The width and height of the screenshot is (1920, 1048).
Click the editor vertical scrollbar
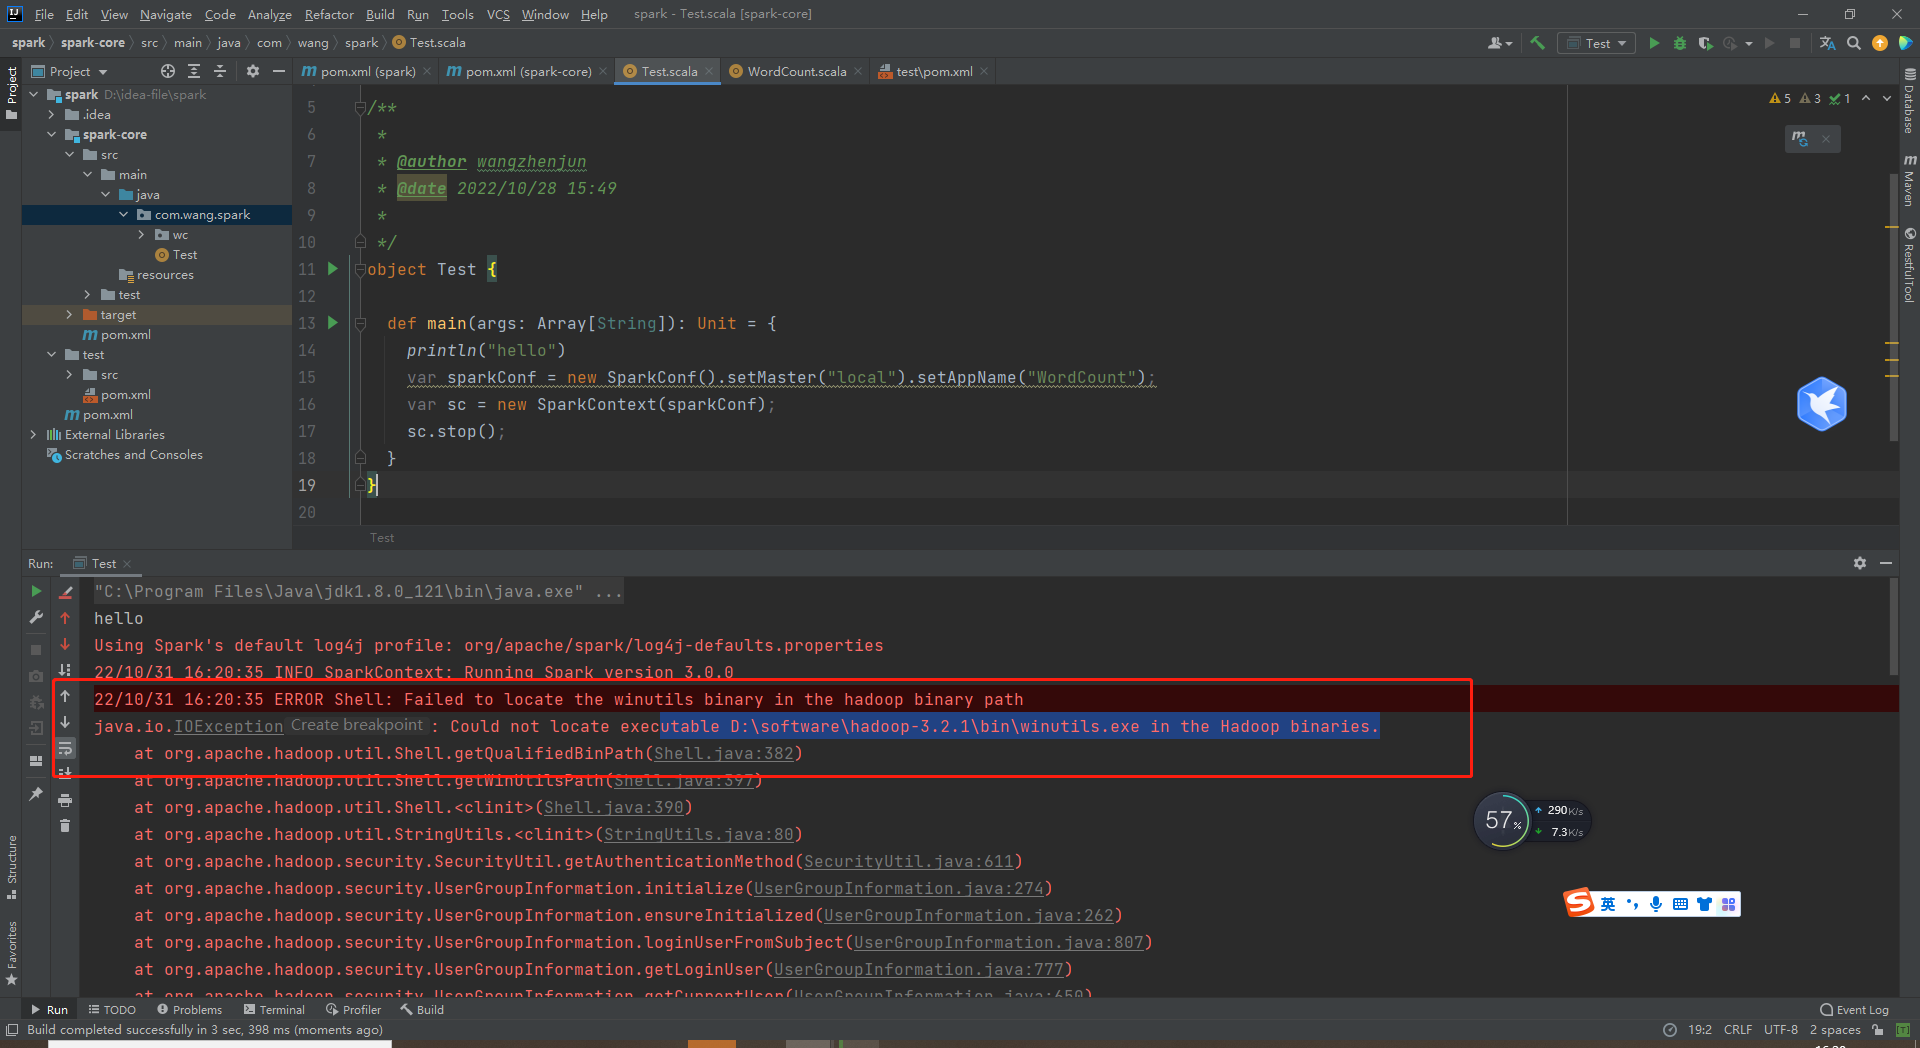[1893, 300]
